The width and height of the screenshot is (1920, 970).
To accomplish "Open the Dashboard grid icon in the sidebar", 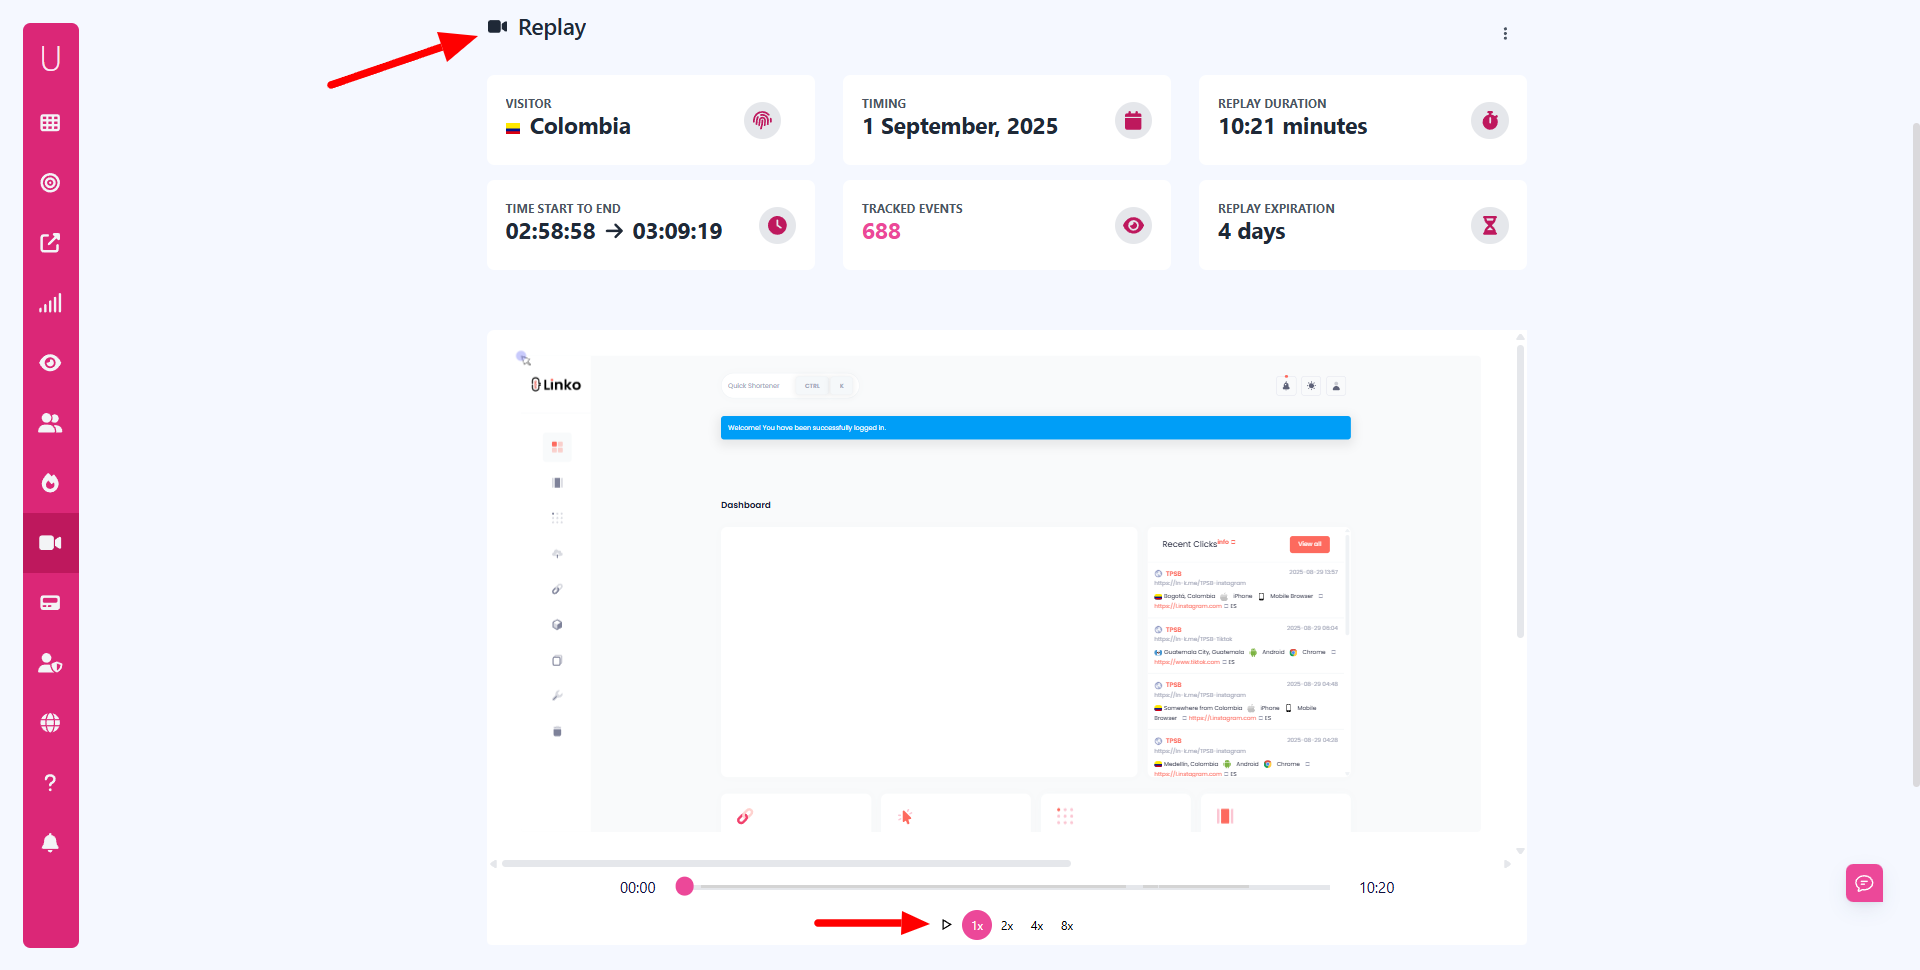I will tap(50, 122).
